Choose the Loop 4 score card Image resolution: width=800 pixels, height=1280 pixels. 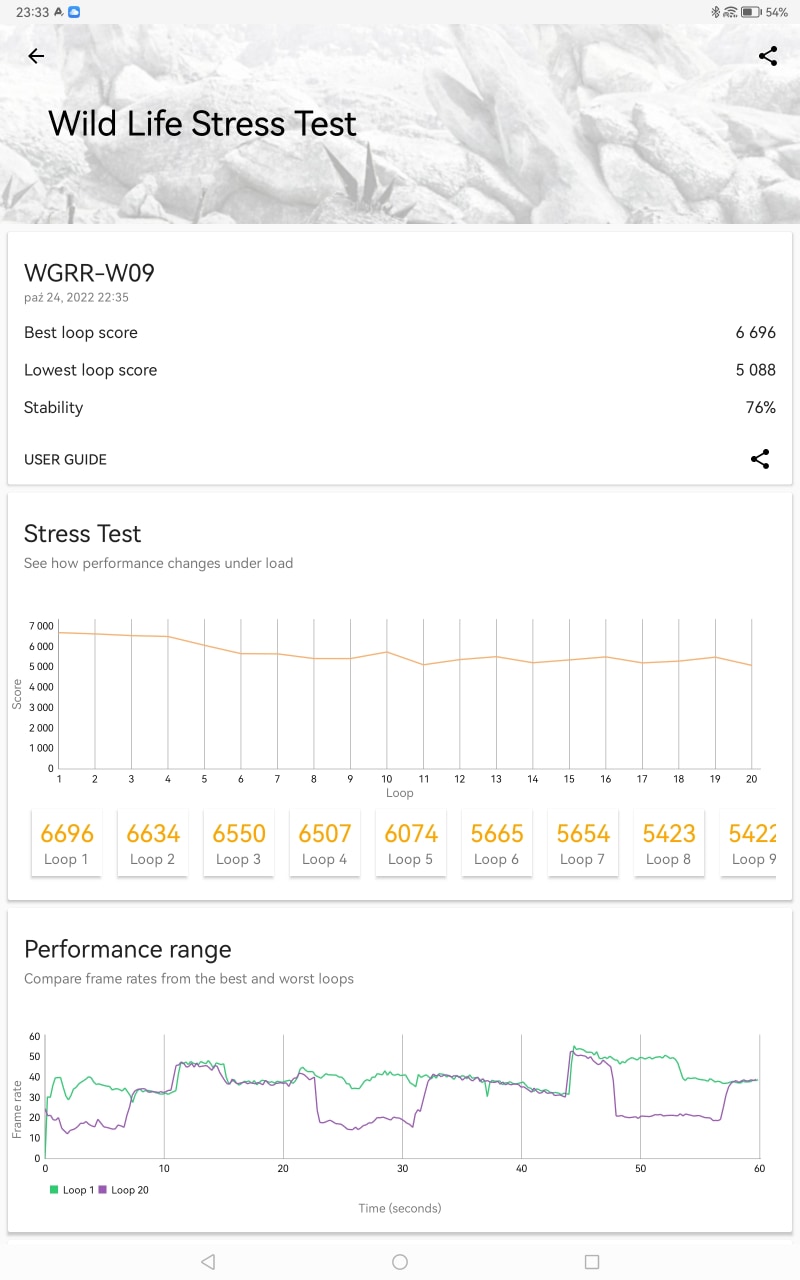[325, 843]
